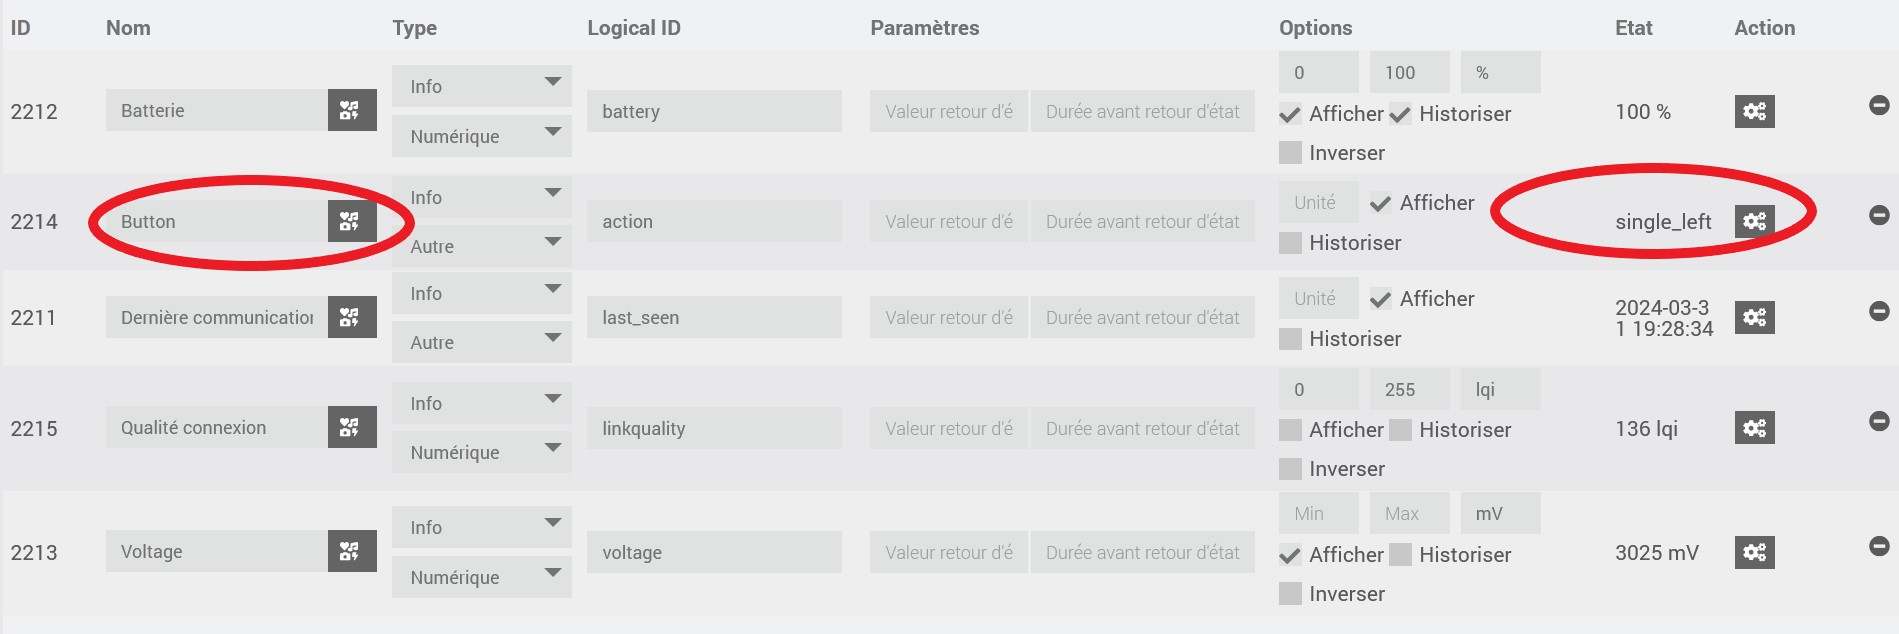The height and width of the screenshot is (634, 1899).
Task: Click the Logical ID column header
Action: coord(633,28)
